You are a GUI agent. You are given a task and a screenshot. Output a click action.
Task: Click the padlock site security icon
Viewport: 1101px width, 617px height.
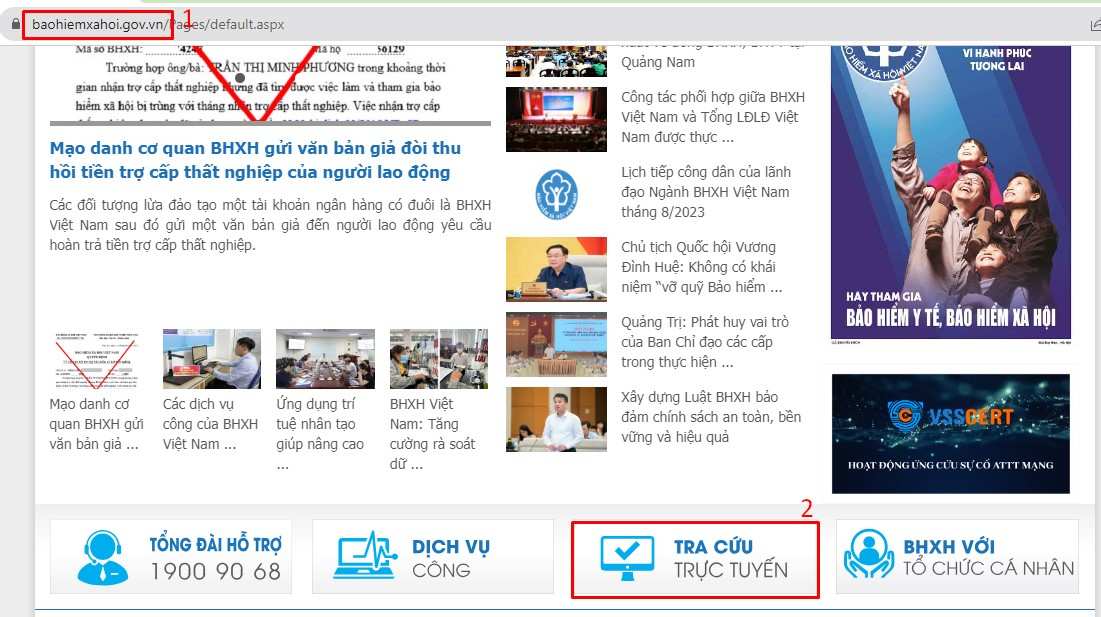tap(15, 24)
